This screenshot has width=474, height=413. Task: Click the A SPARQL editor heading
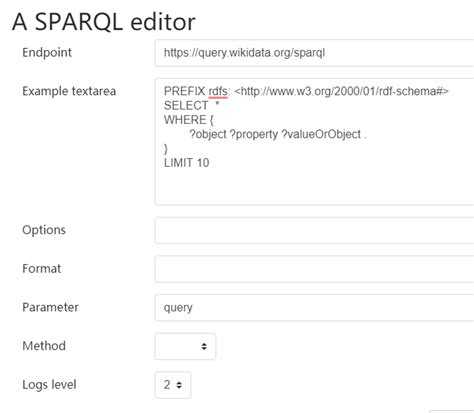pyautogui.click(x=104, y=22)
